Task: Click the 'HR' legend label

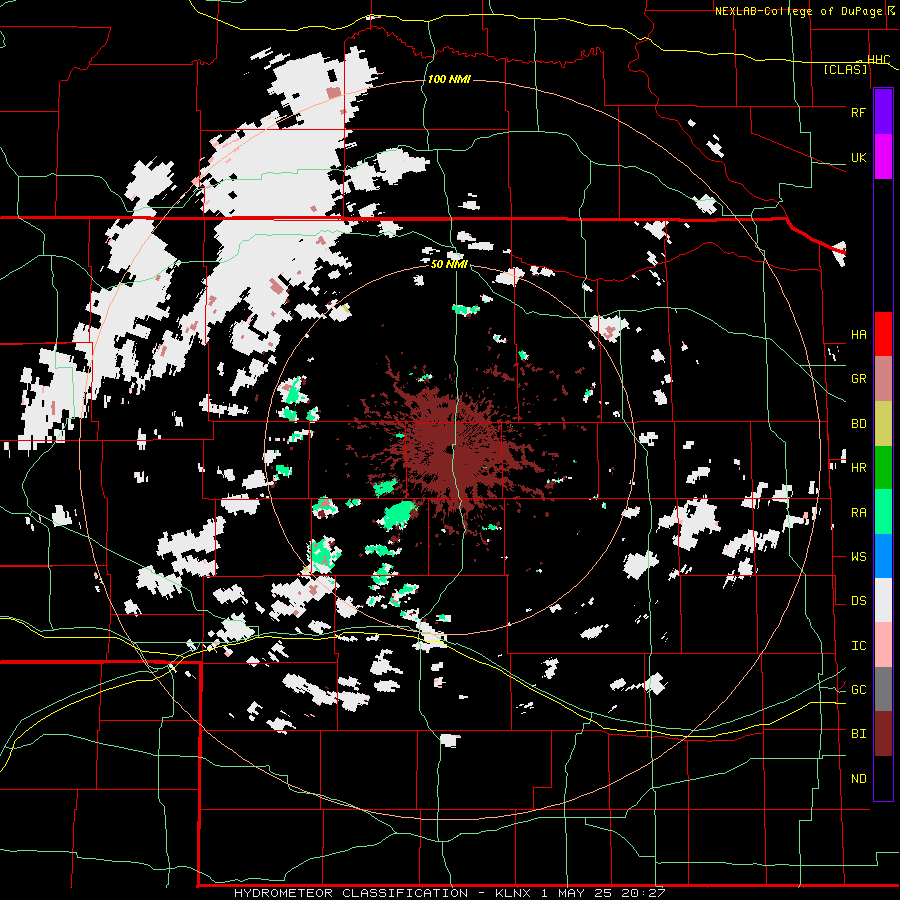Action: pyautogui.click(x=858, y=468)
